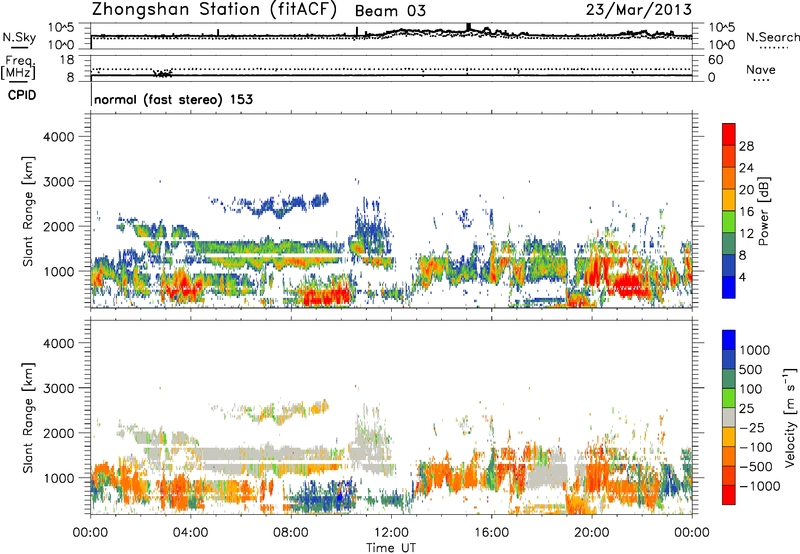This screenshot has height=554, width=800.
Task: Click the "12" label on Power colorbar
Action: tap(746, 234)
